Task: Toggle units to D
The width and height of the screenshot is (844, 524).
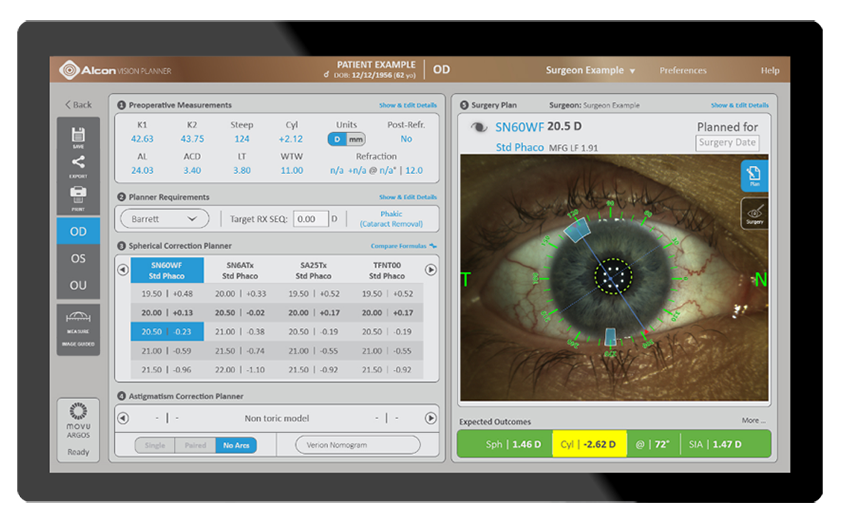Action: [337, 139]
